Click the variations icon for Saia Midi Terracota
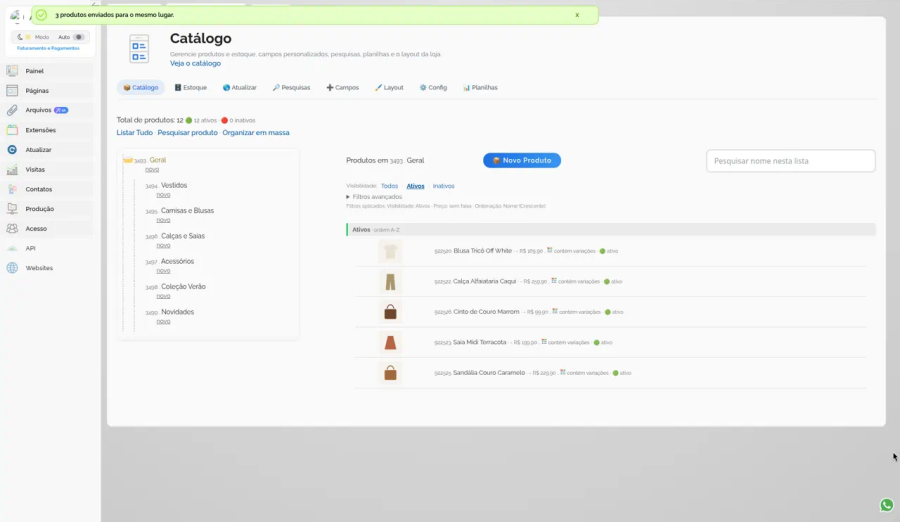This screenshot has width=900, height=522. [x=544, y=342]
